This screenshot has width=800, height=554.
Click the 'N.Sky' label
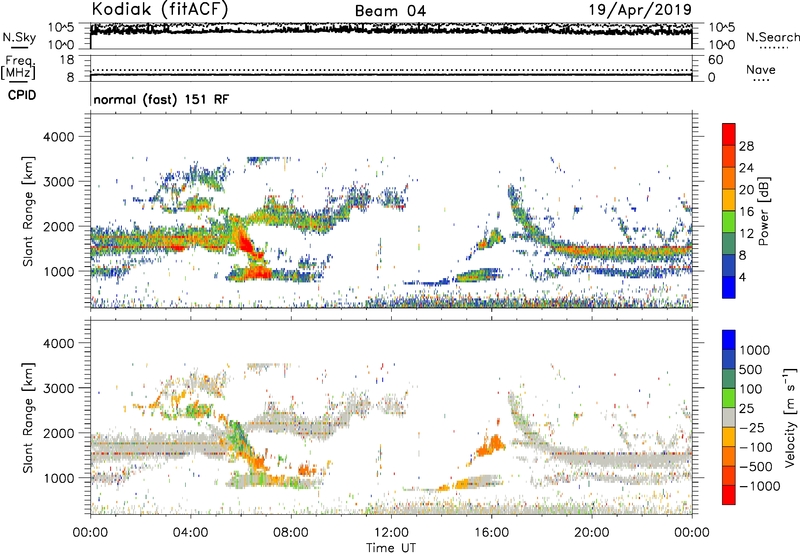19,37
